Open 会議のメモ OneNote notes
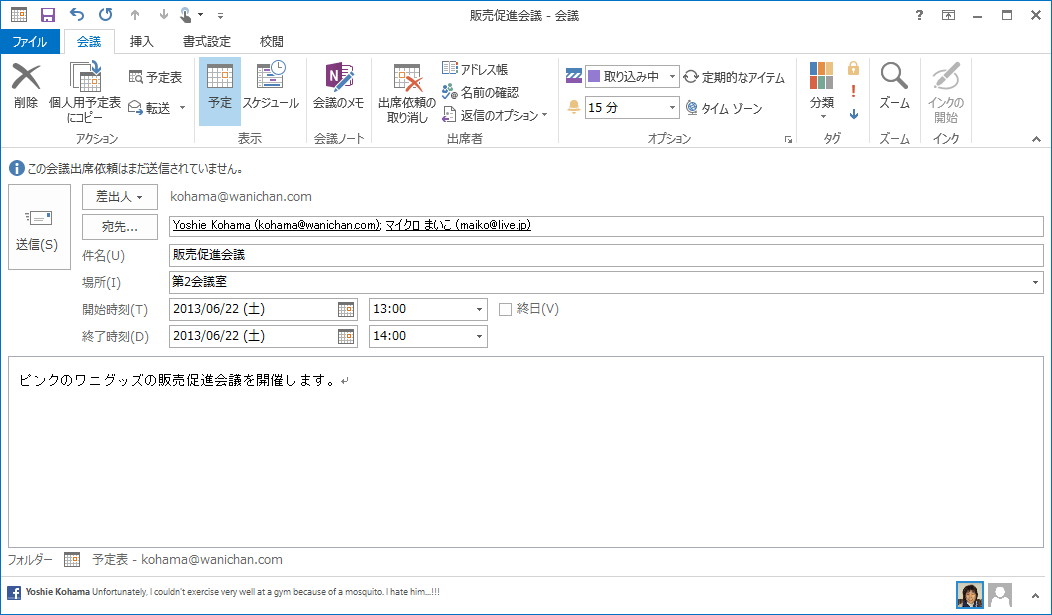 pos(338,87)
